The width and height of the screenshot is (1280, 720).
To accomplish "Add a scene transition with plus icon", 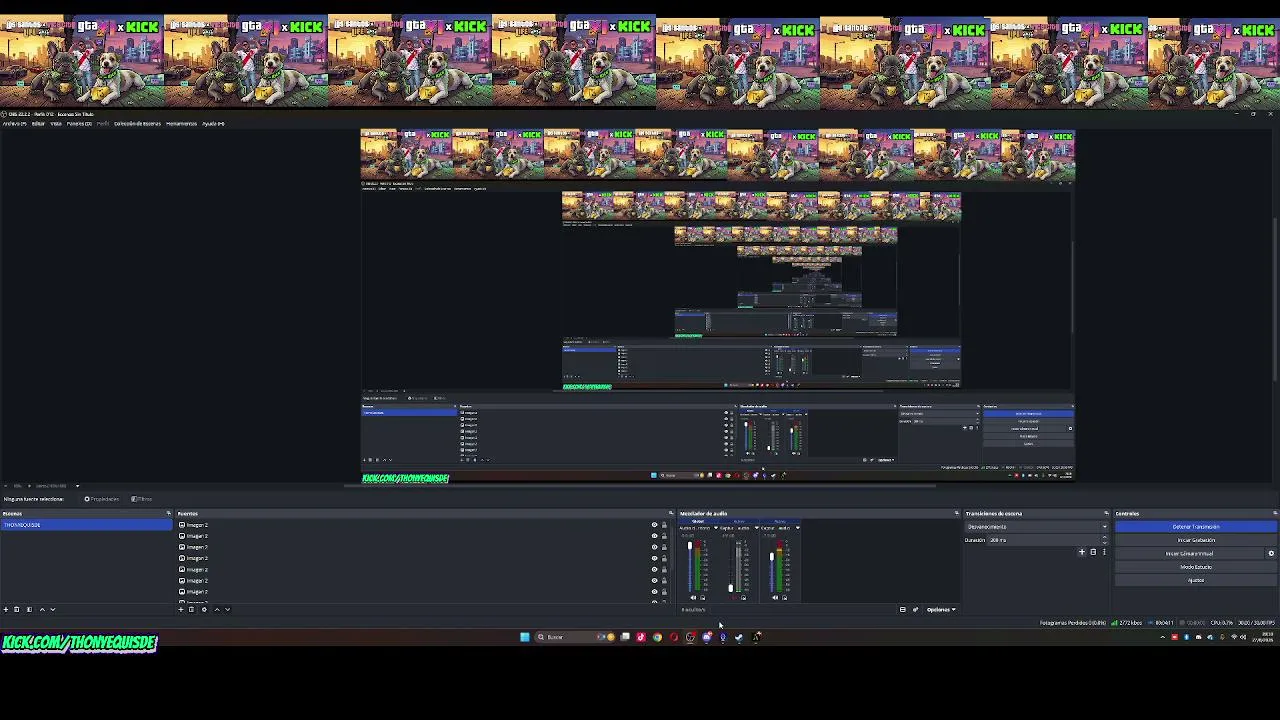I will tap(1081, 552).
